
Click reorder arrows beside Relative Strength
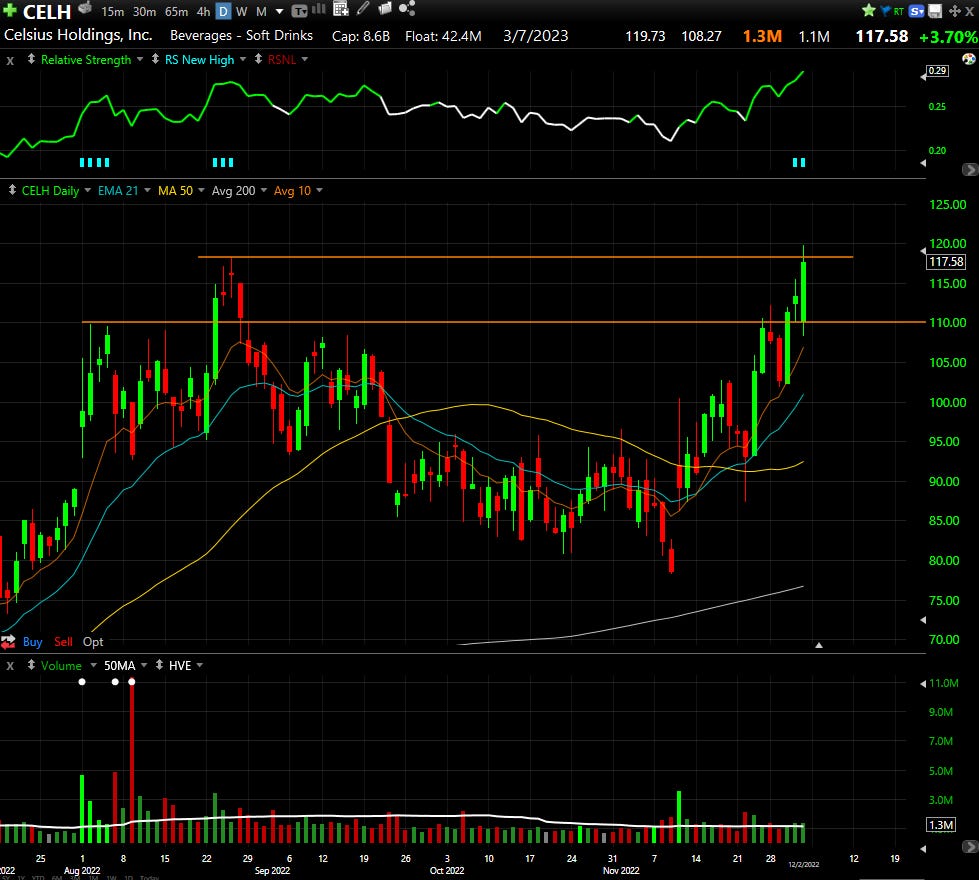[31, 59]
